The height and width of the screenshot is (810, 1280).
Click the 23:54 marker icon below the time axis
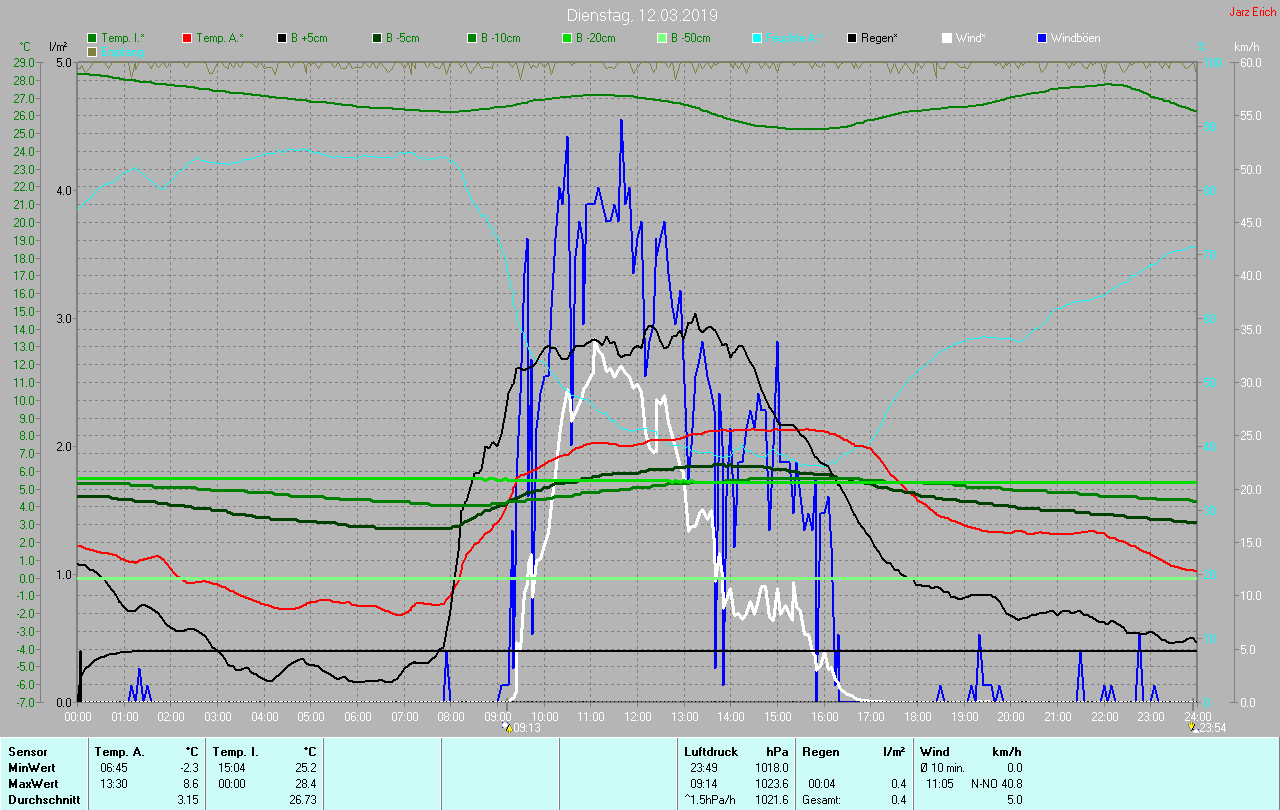(1194, 727)
